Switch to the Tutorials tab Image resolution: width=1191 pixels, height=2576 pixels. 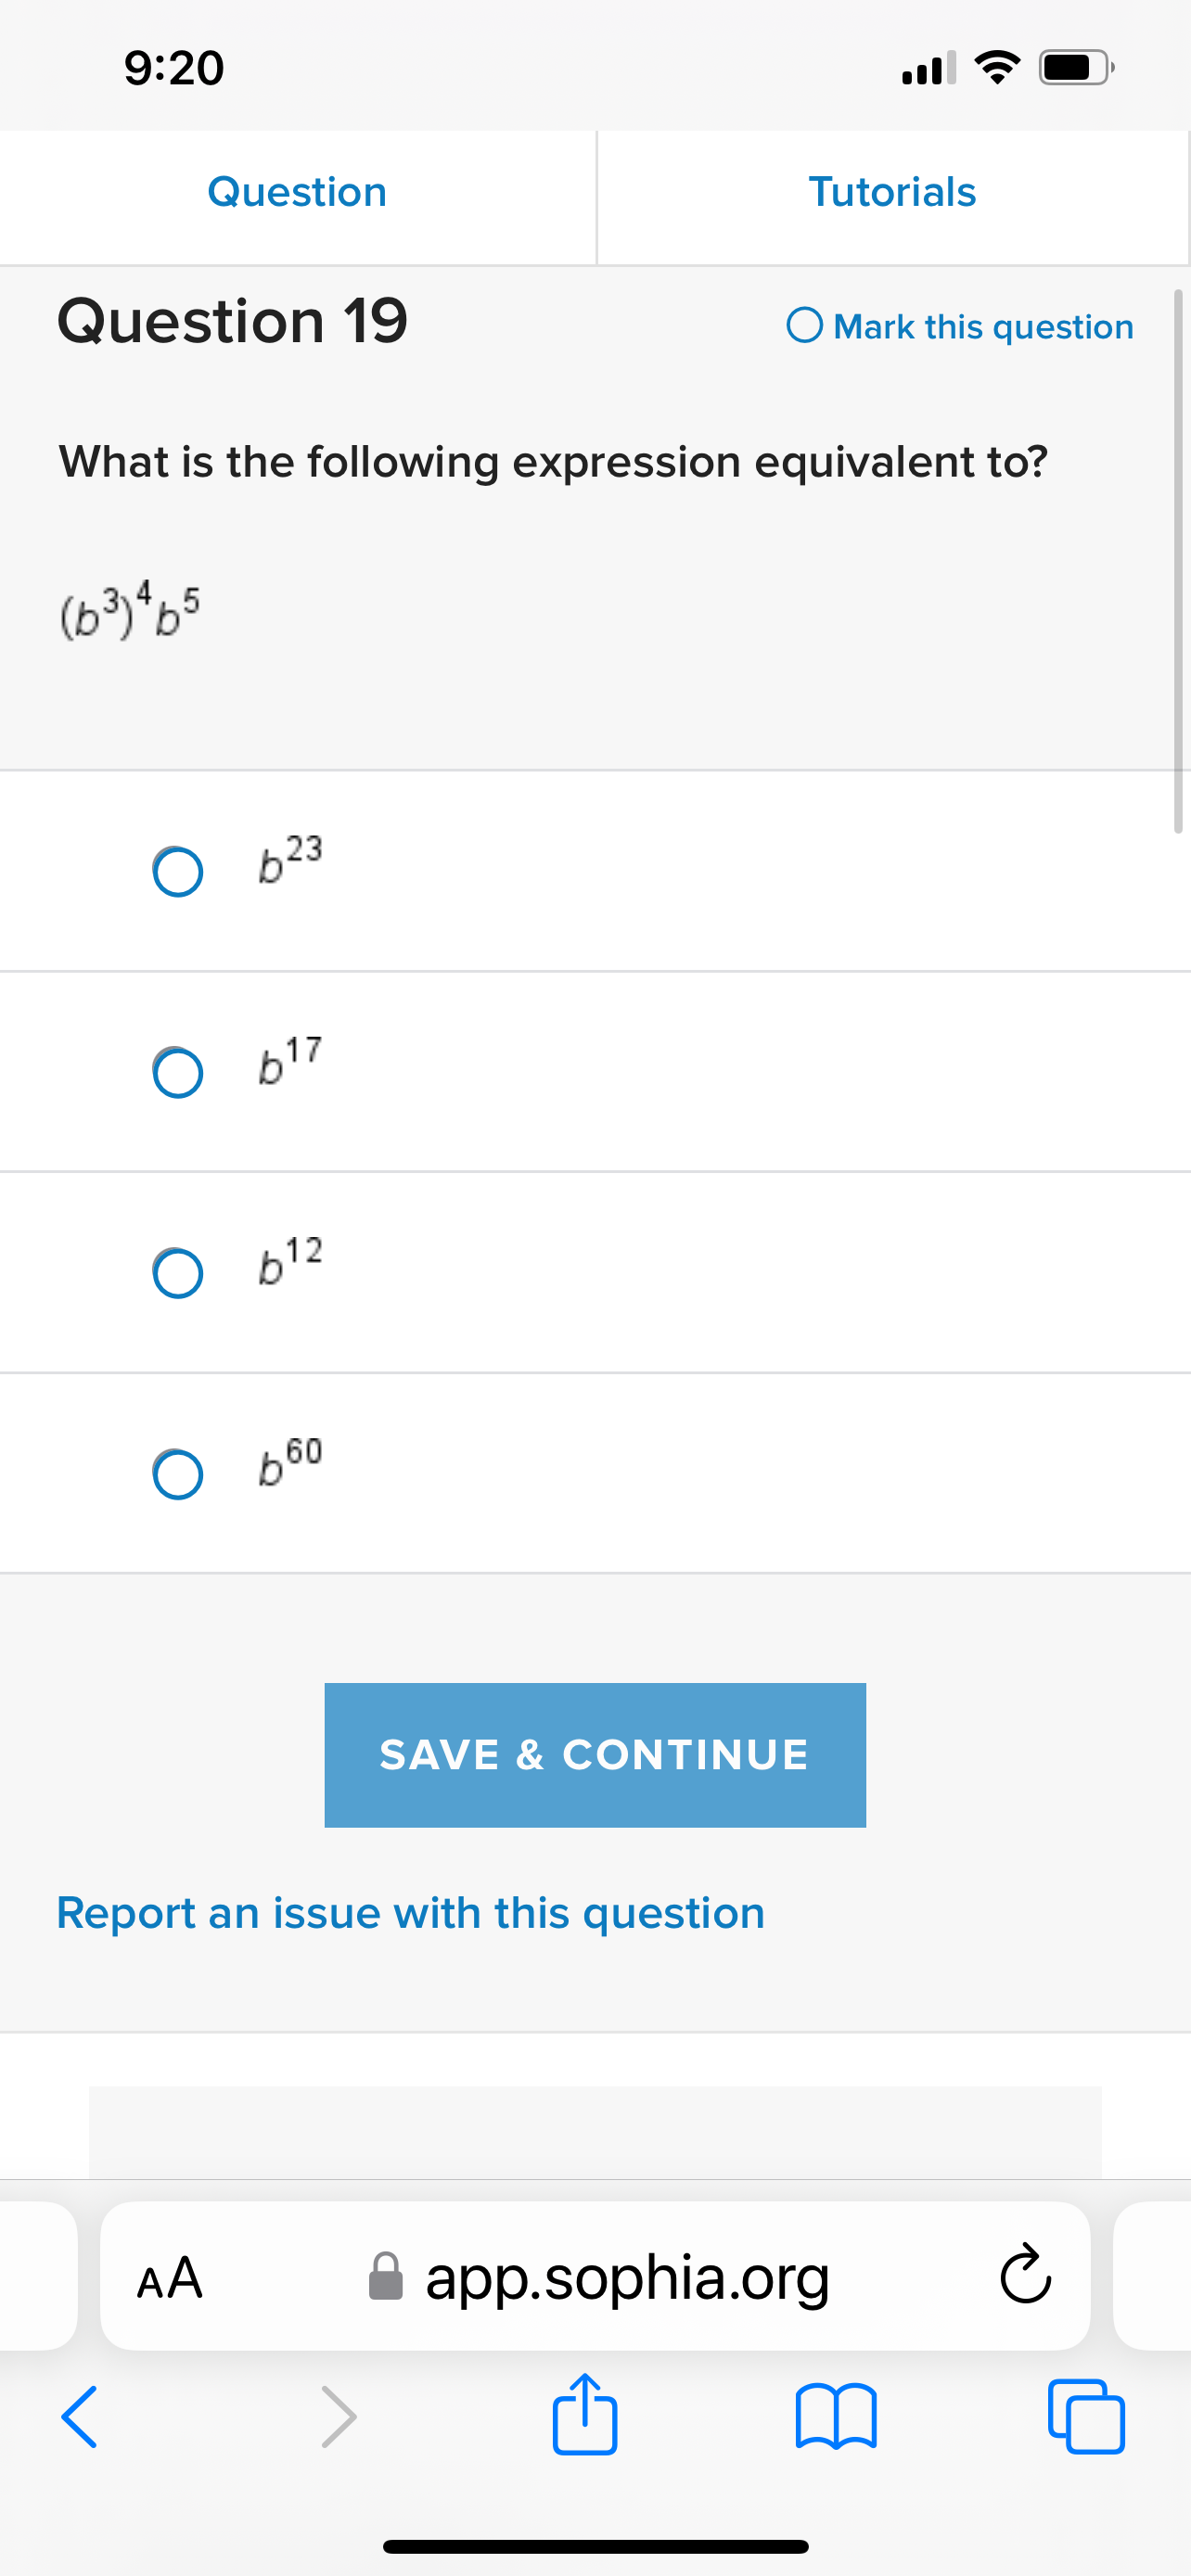point(893,192)
